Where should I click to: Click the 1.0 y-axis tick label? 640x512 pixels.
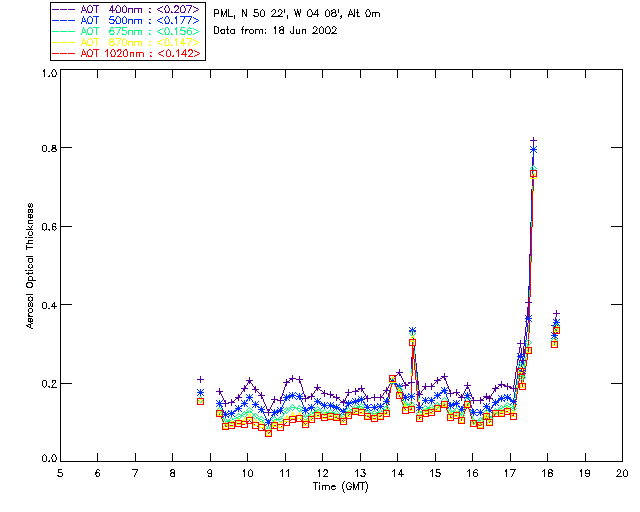click(x=49, y=73)
